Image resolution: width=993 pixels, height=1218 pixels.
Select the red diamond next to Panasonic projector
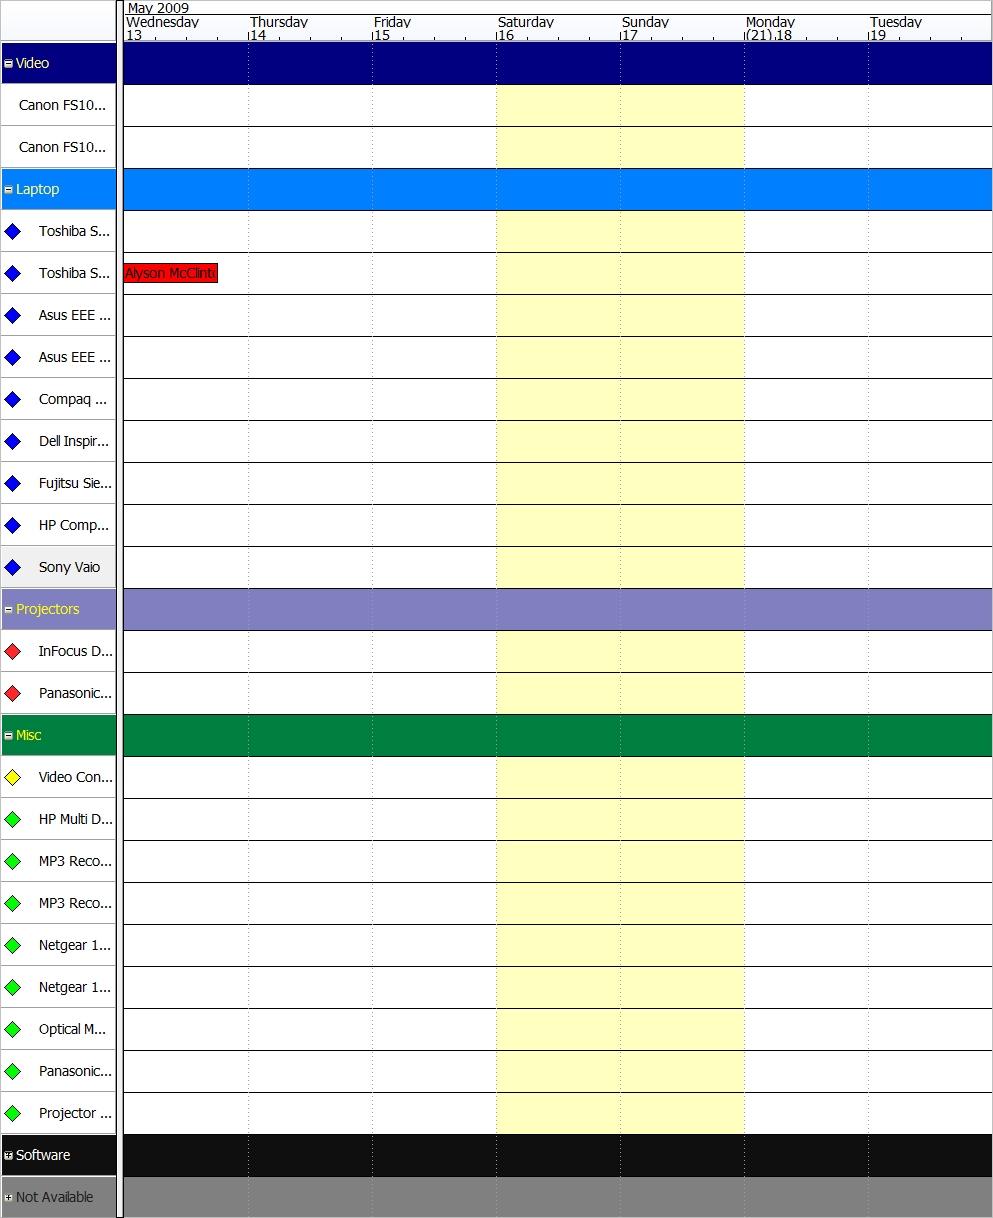click(12, 692)
